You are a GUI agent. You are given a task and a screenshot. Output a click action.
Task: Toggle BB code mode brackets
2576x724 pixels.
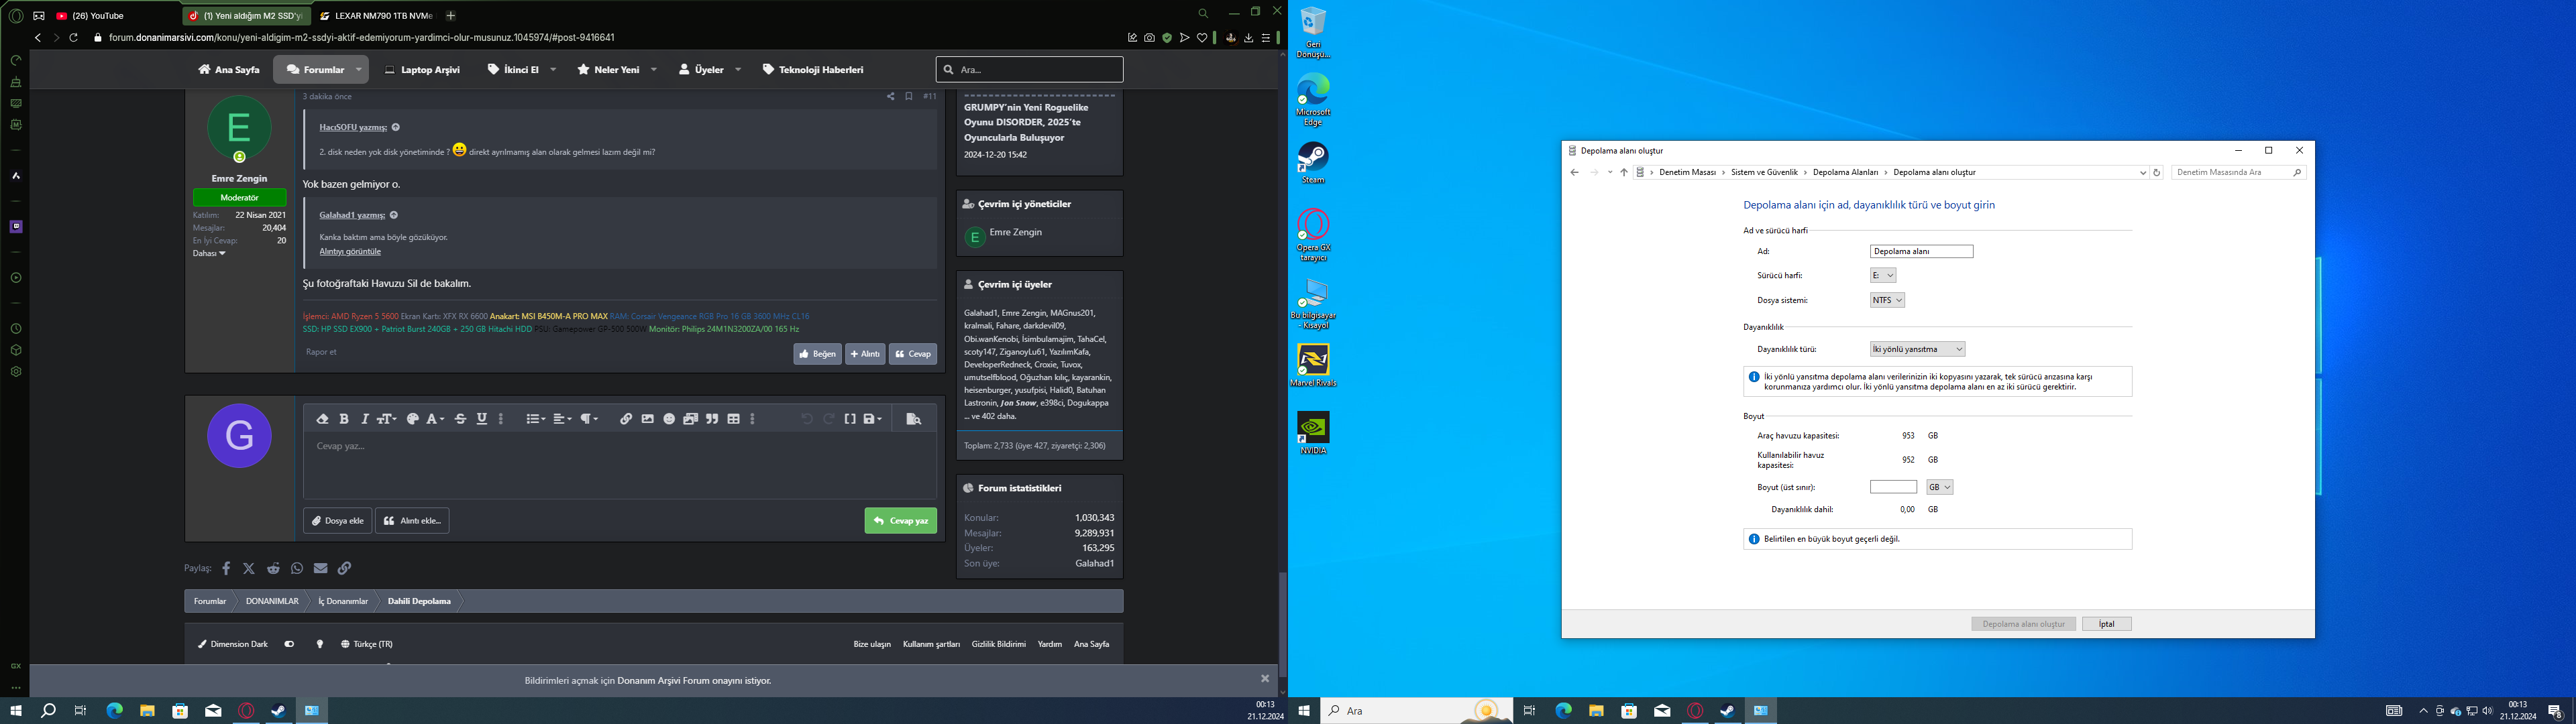[850, 419]
